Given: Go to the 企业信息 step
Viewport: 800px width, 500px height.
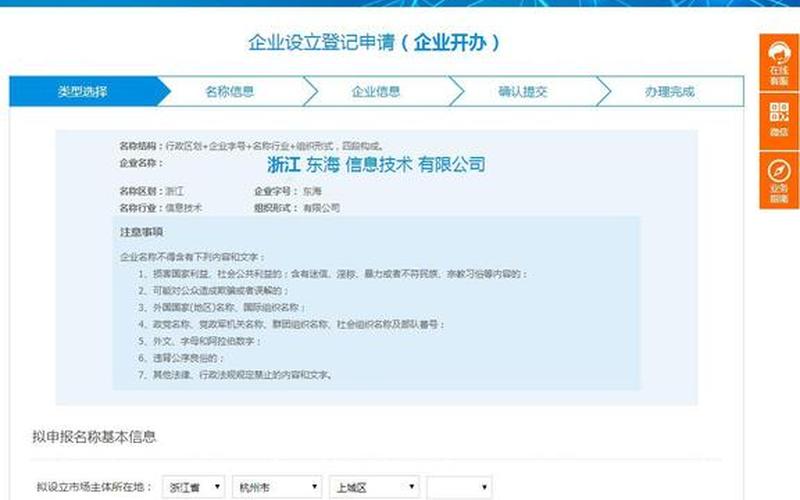Looking at the screenshot, I should pos(376,92).
